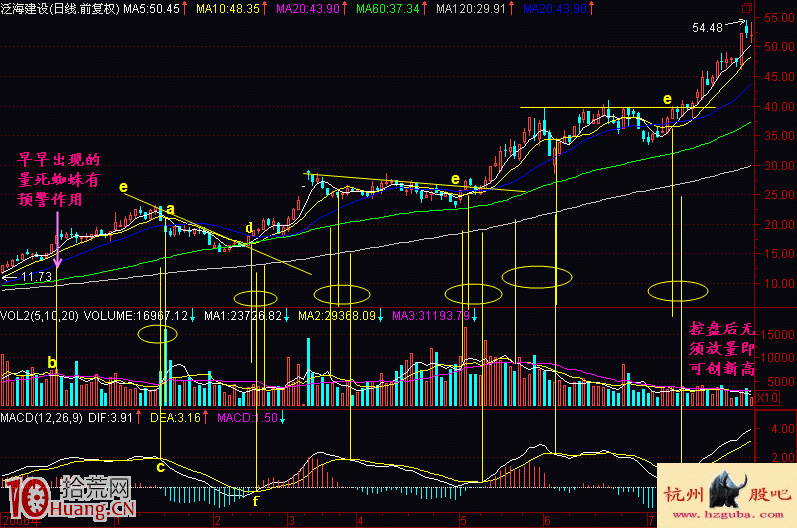Select the MA10:48.35 indicator label
The height and width of the screenshot is (528, 797).
tap(228, 9)
